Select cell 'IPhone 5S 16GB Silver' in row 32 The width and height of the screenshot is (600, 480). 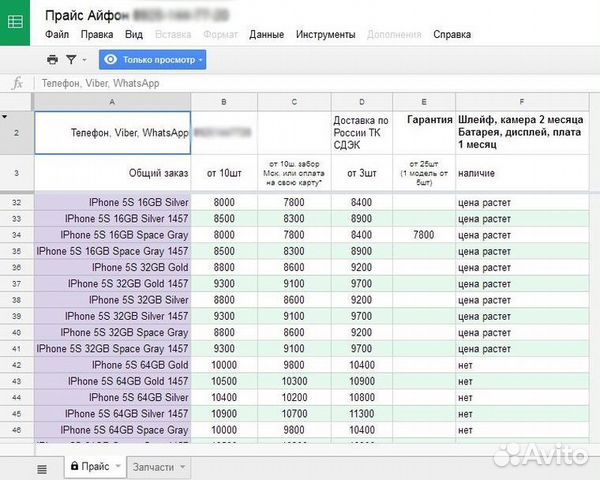pyautogui.click(x=112, y=202)
